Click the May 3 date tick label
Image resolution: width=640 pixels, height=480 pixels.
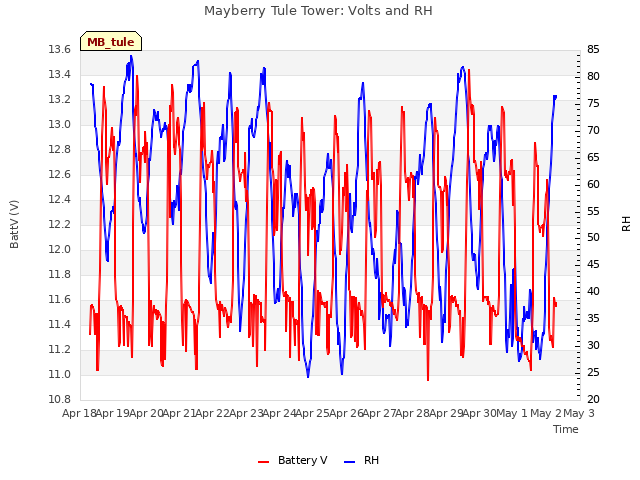pos(579,413)
